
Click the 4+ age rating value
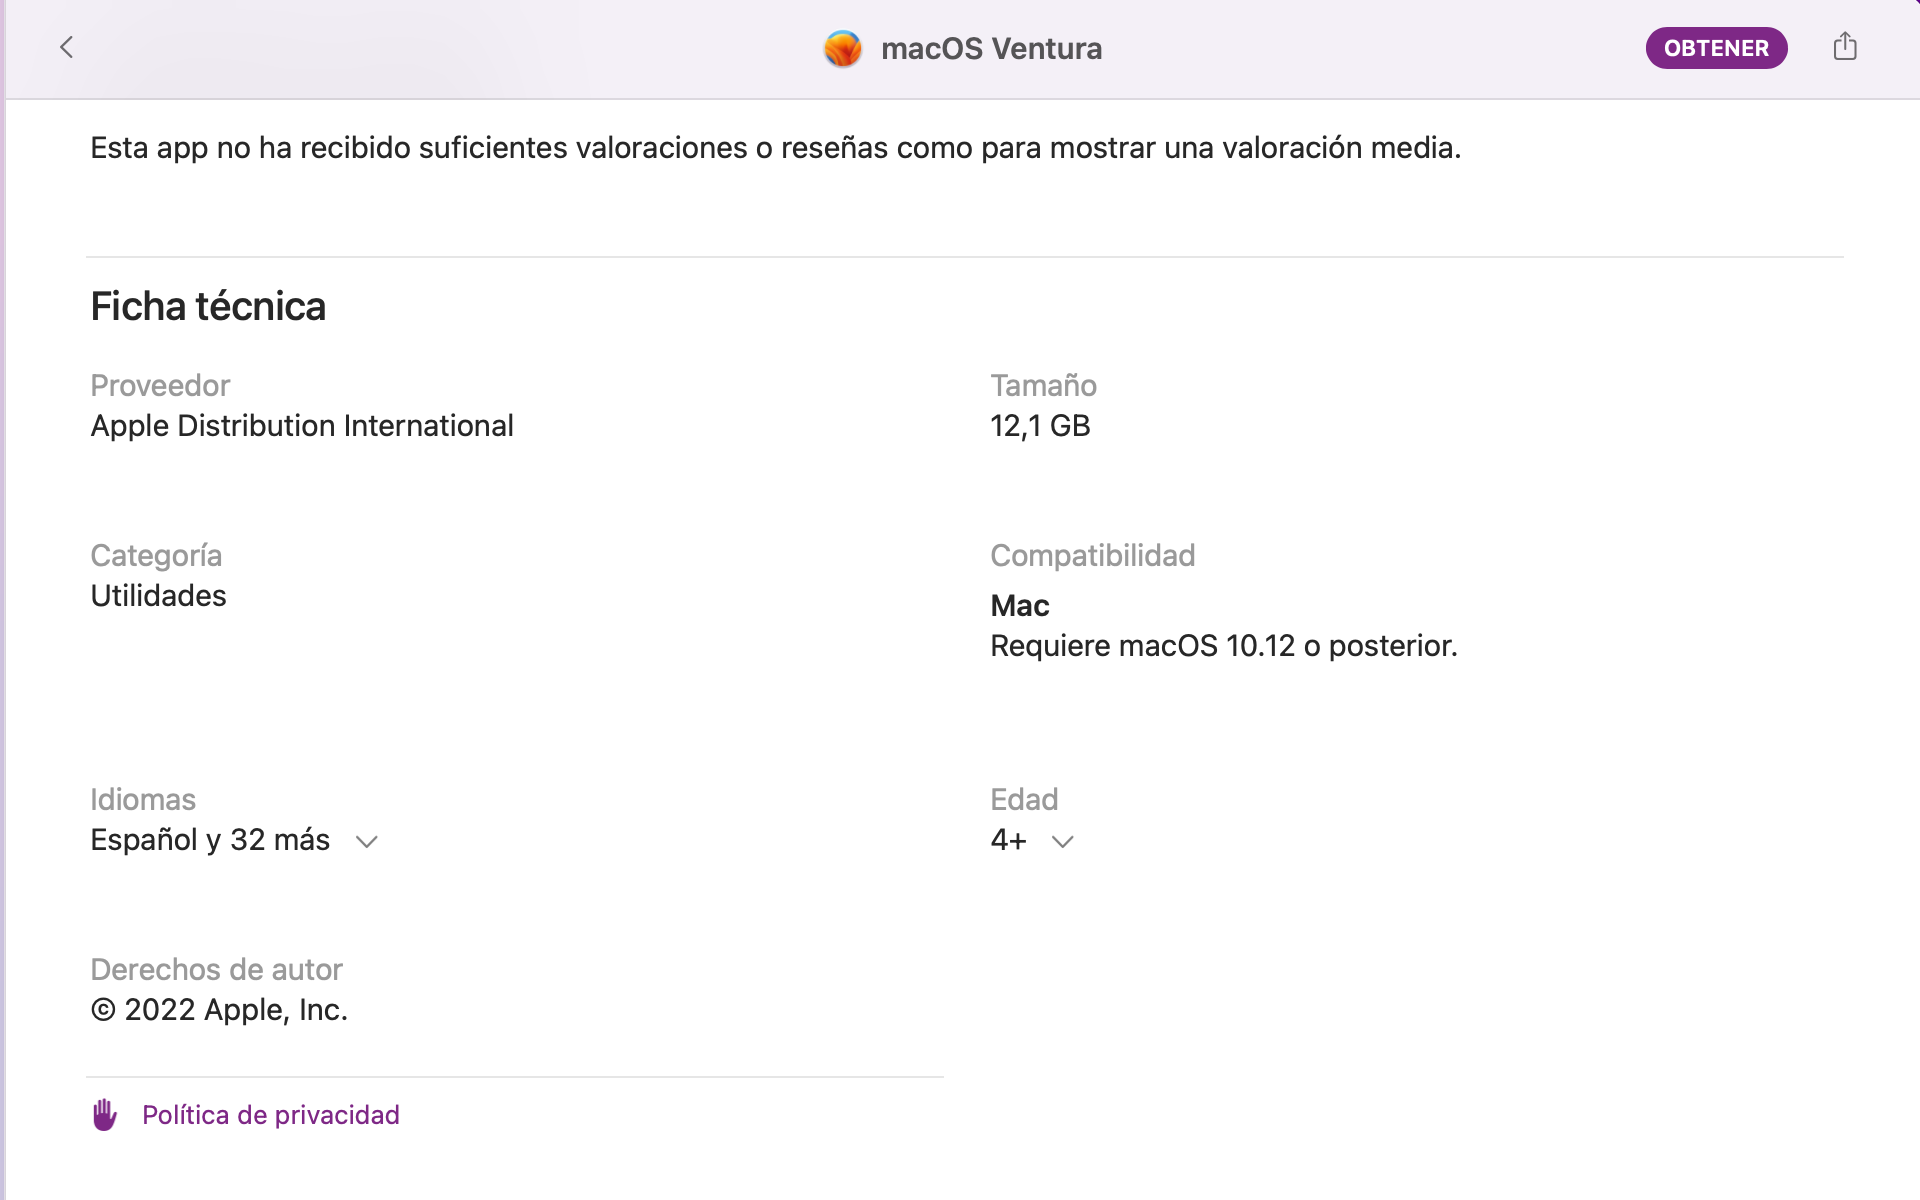click(1008, 840)
